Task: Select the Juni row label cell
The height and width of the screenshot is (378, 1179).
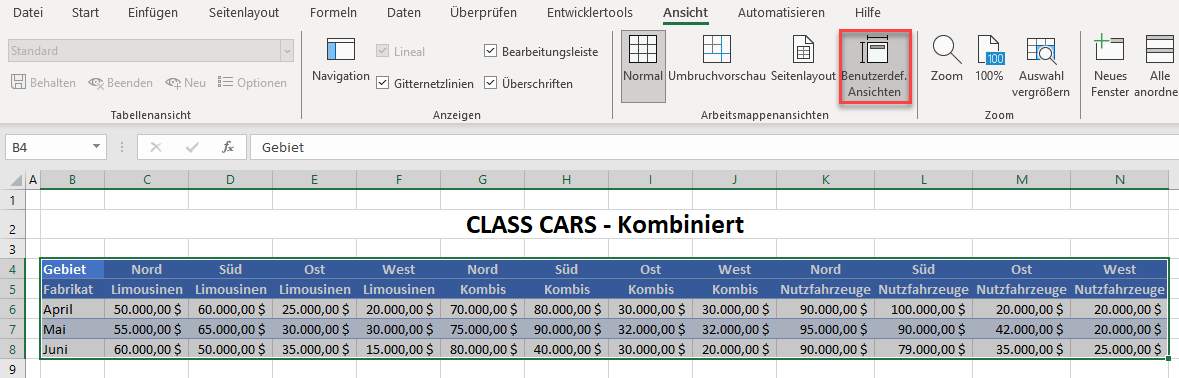Action: coord(72,349)
